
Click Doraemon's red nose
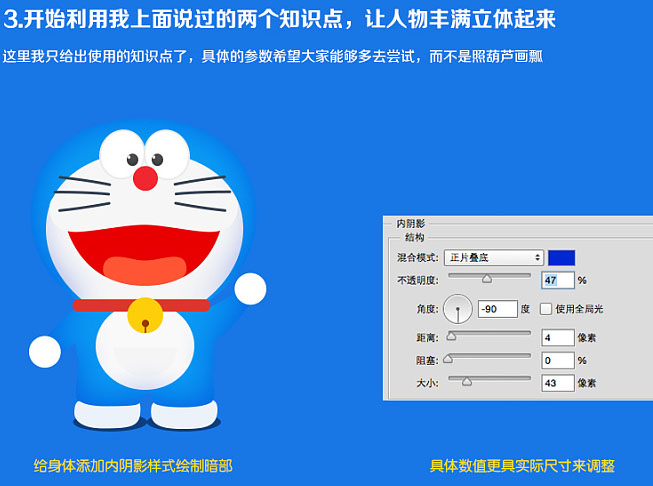(x=145, y=178)
